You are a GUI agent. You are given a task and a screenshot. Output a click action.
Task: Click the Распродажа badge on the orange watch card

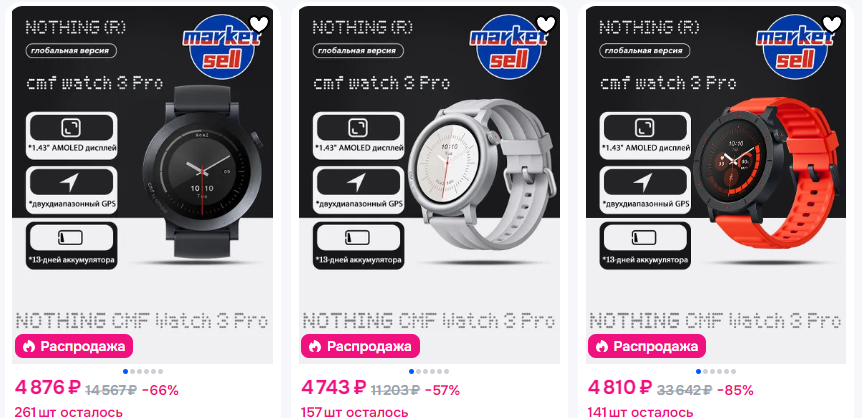[x=647, y=347]
